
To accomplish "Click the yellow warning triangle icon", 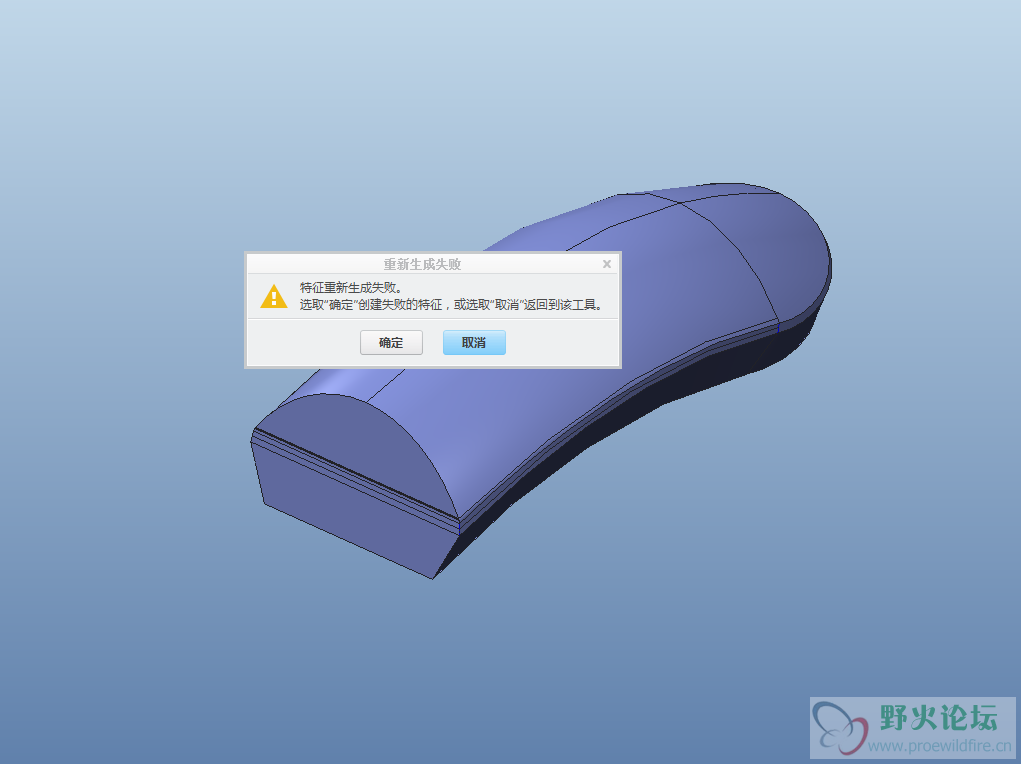I will [274, 296].
